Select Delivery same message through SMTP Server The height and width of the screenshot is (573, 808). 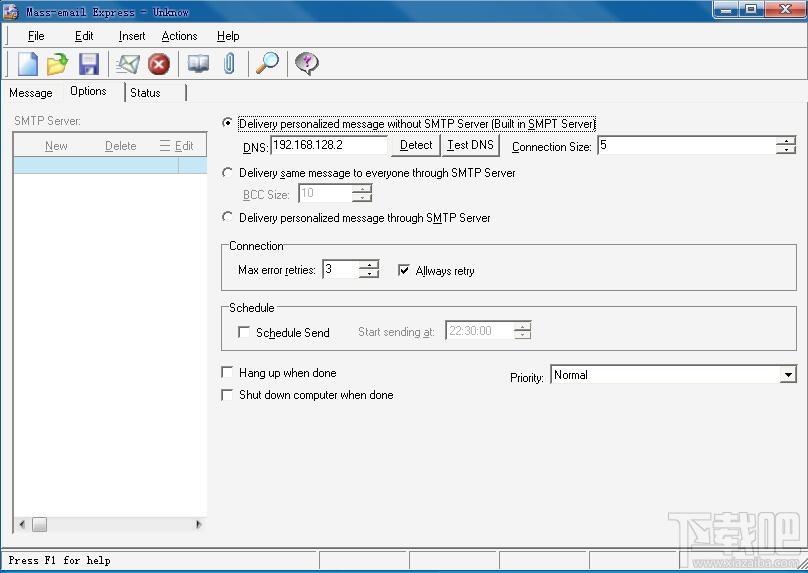click(228, 173)
